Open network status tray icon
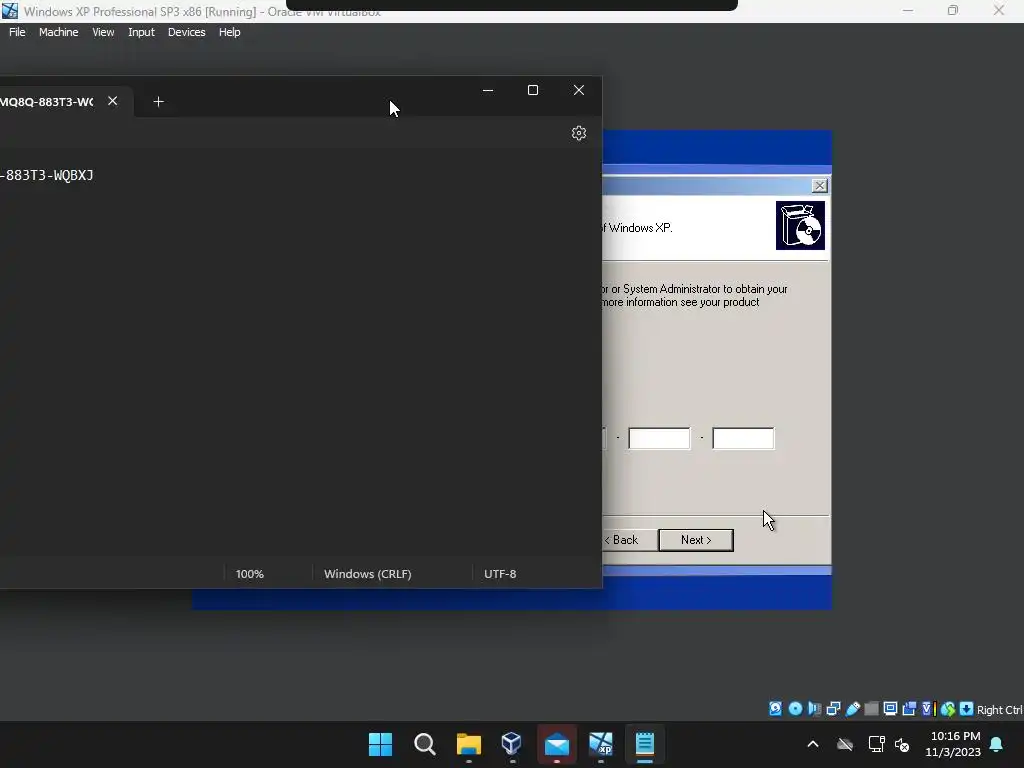The height and width of the screenshot is (768, 1024). (x=876, y=744)
